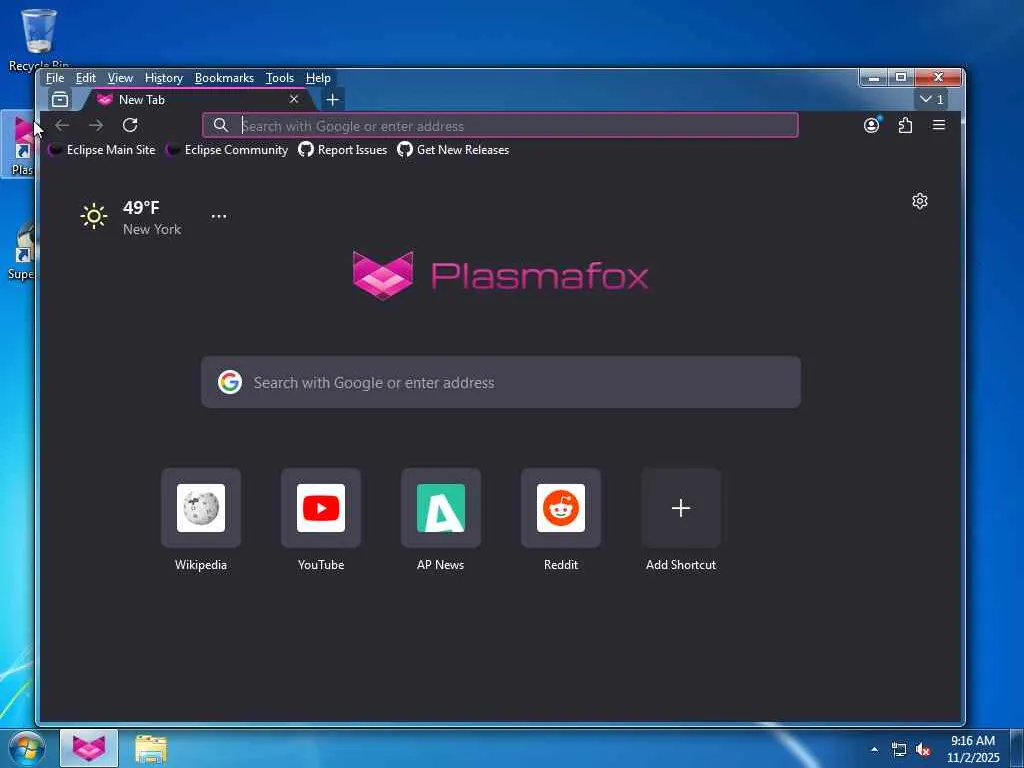Open the Reddit shortcut tile
1024x768 pixels.
(561, 508)
